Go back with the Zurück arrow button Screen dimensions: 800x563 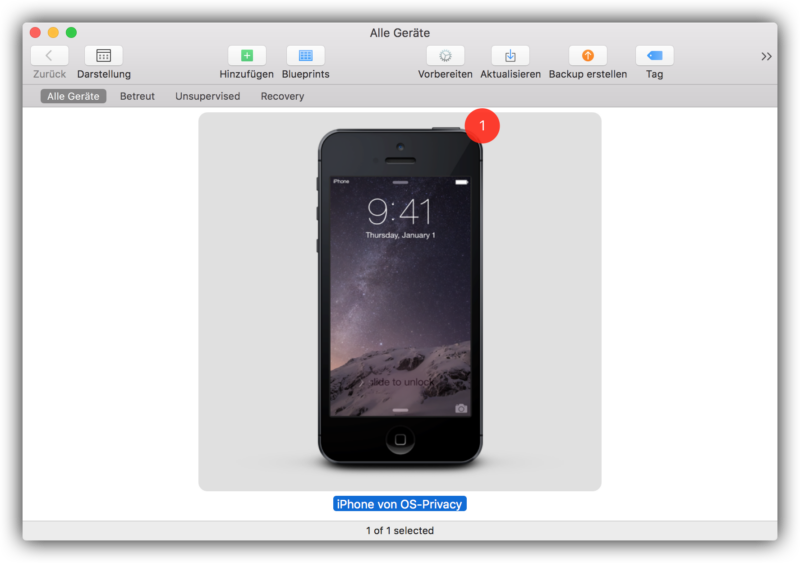tap(49, 56)
